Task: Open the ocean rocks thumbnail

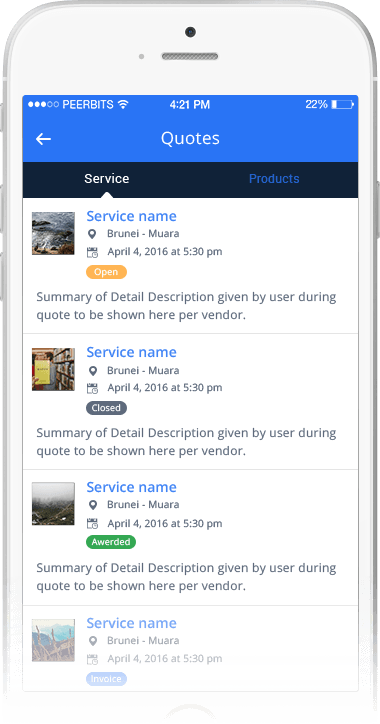Action: pos(53,233)
